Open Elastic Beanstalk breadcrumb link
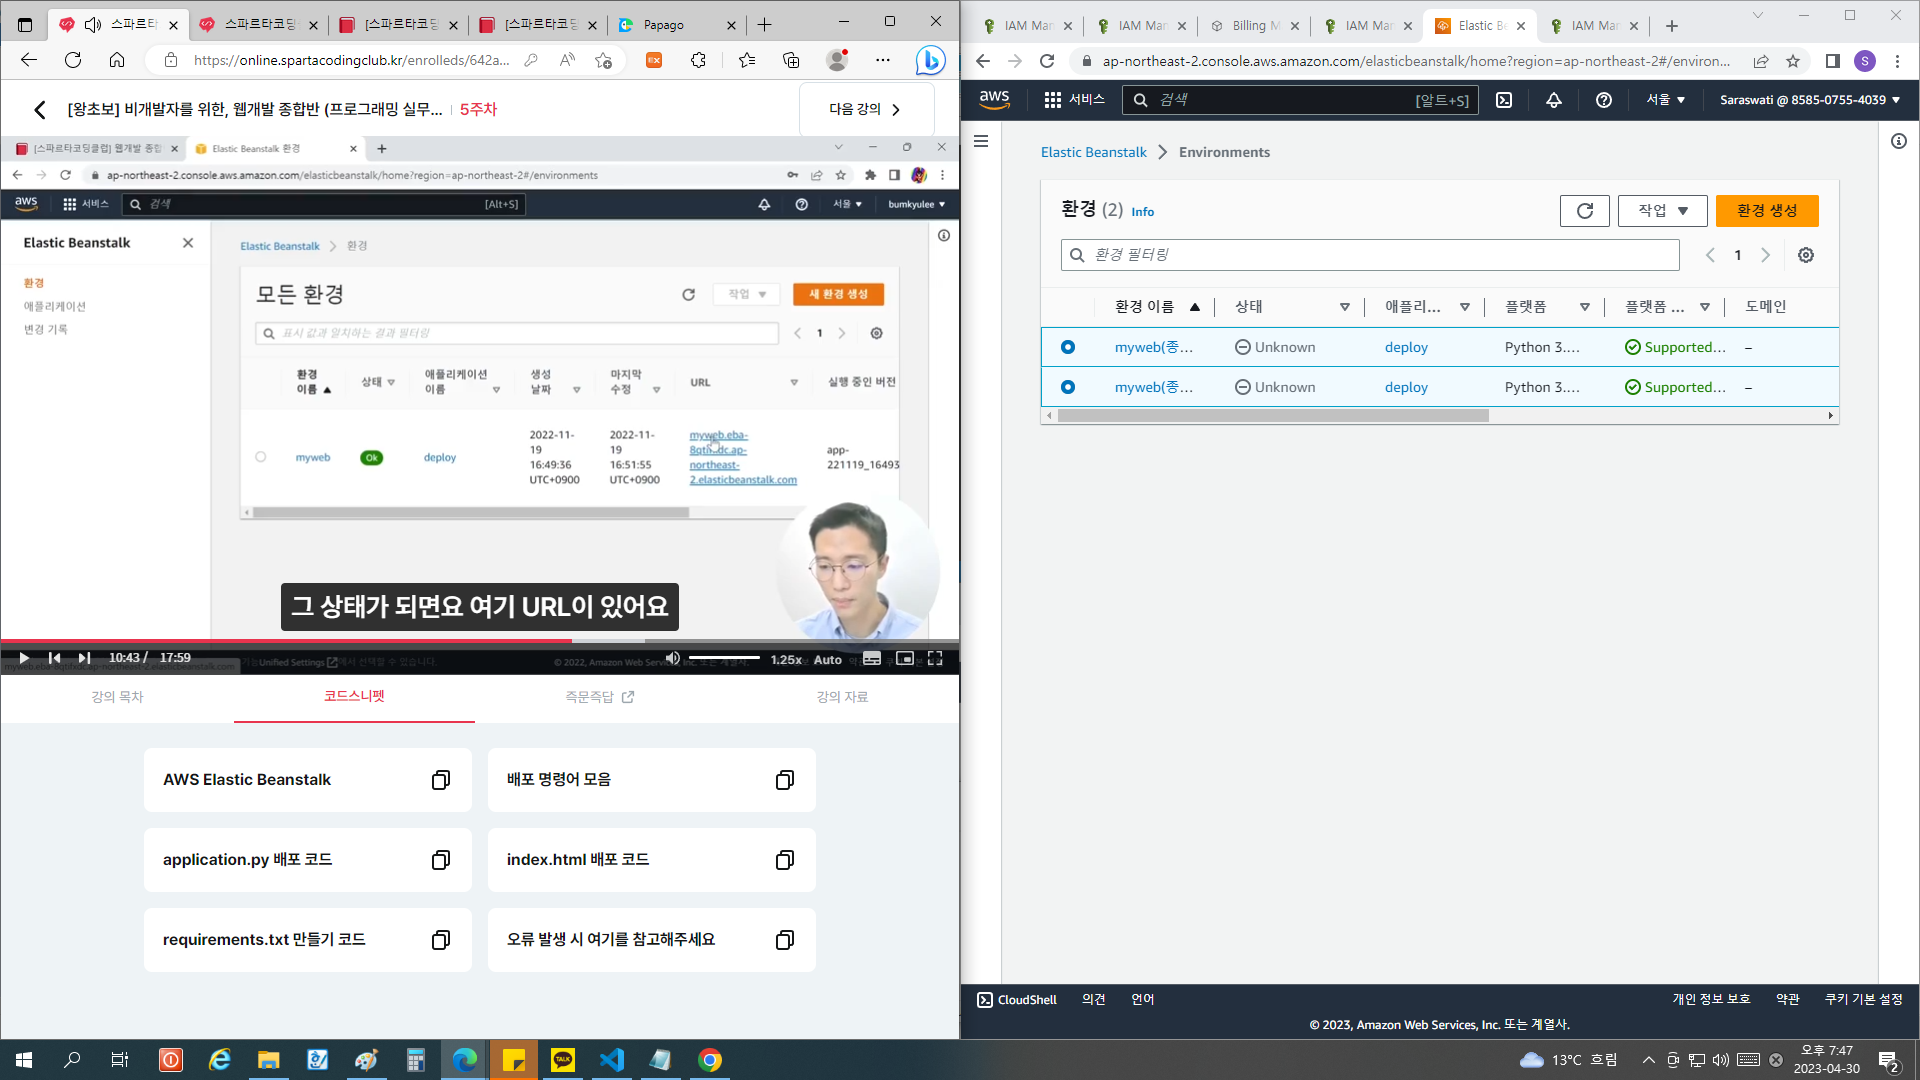 [1094, 152]
